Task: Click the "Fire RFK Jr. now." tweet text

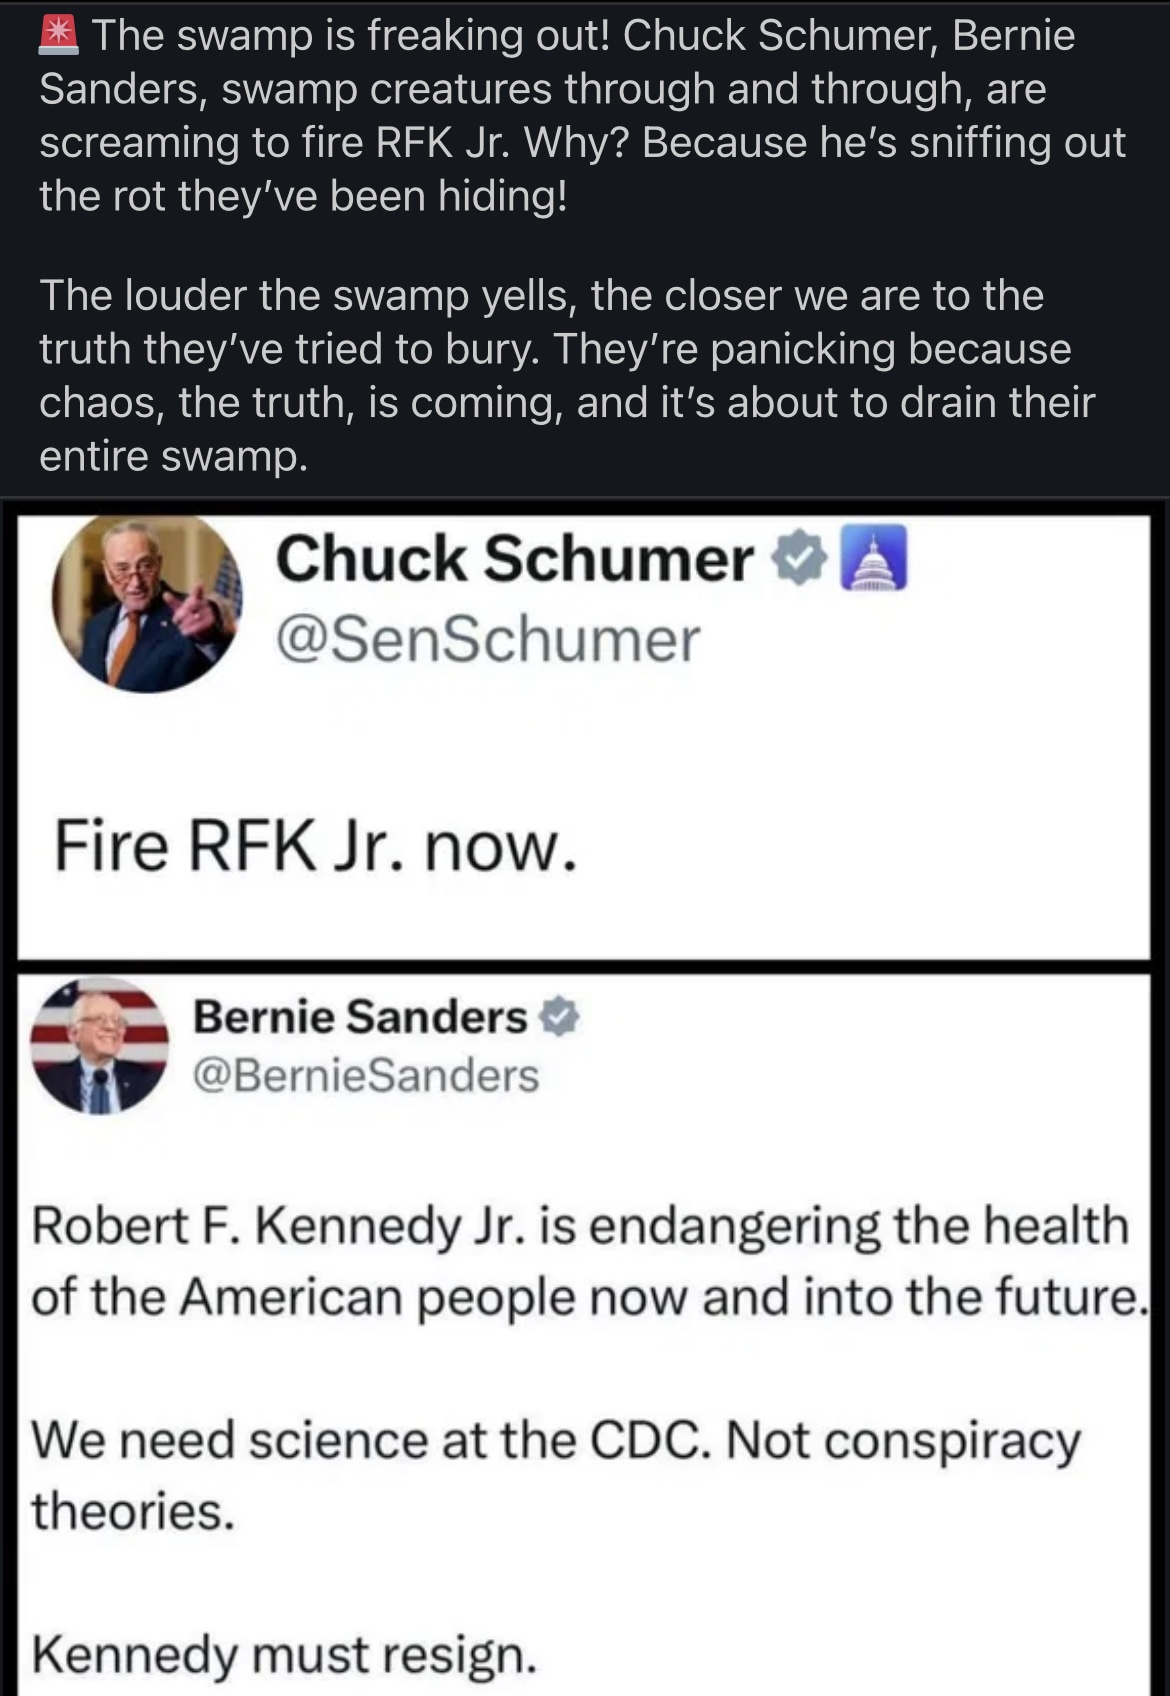Action: tap(315, 847)
